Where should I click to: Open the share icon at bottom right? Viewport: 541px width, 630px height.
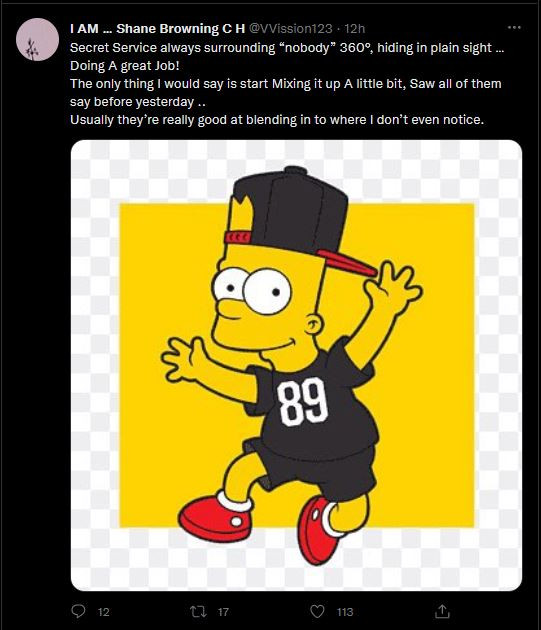pyautogui.click(x=442, y=611)
